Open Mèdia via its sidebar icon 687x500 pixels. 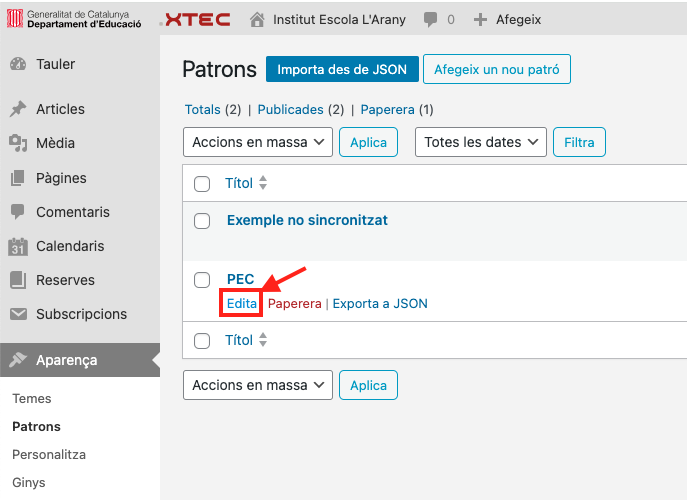18,143
